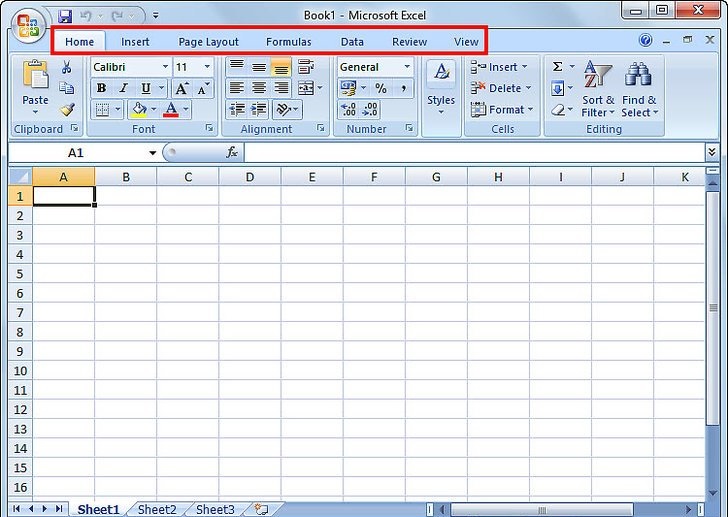Switch to Sheet3 worksheet
Viewport: 728px width, 517px height.
coord(215,510)
